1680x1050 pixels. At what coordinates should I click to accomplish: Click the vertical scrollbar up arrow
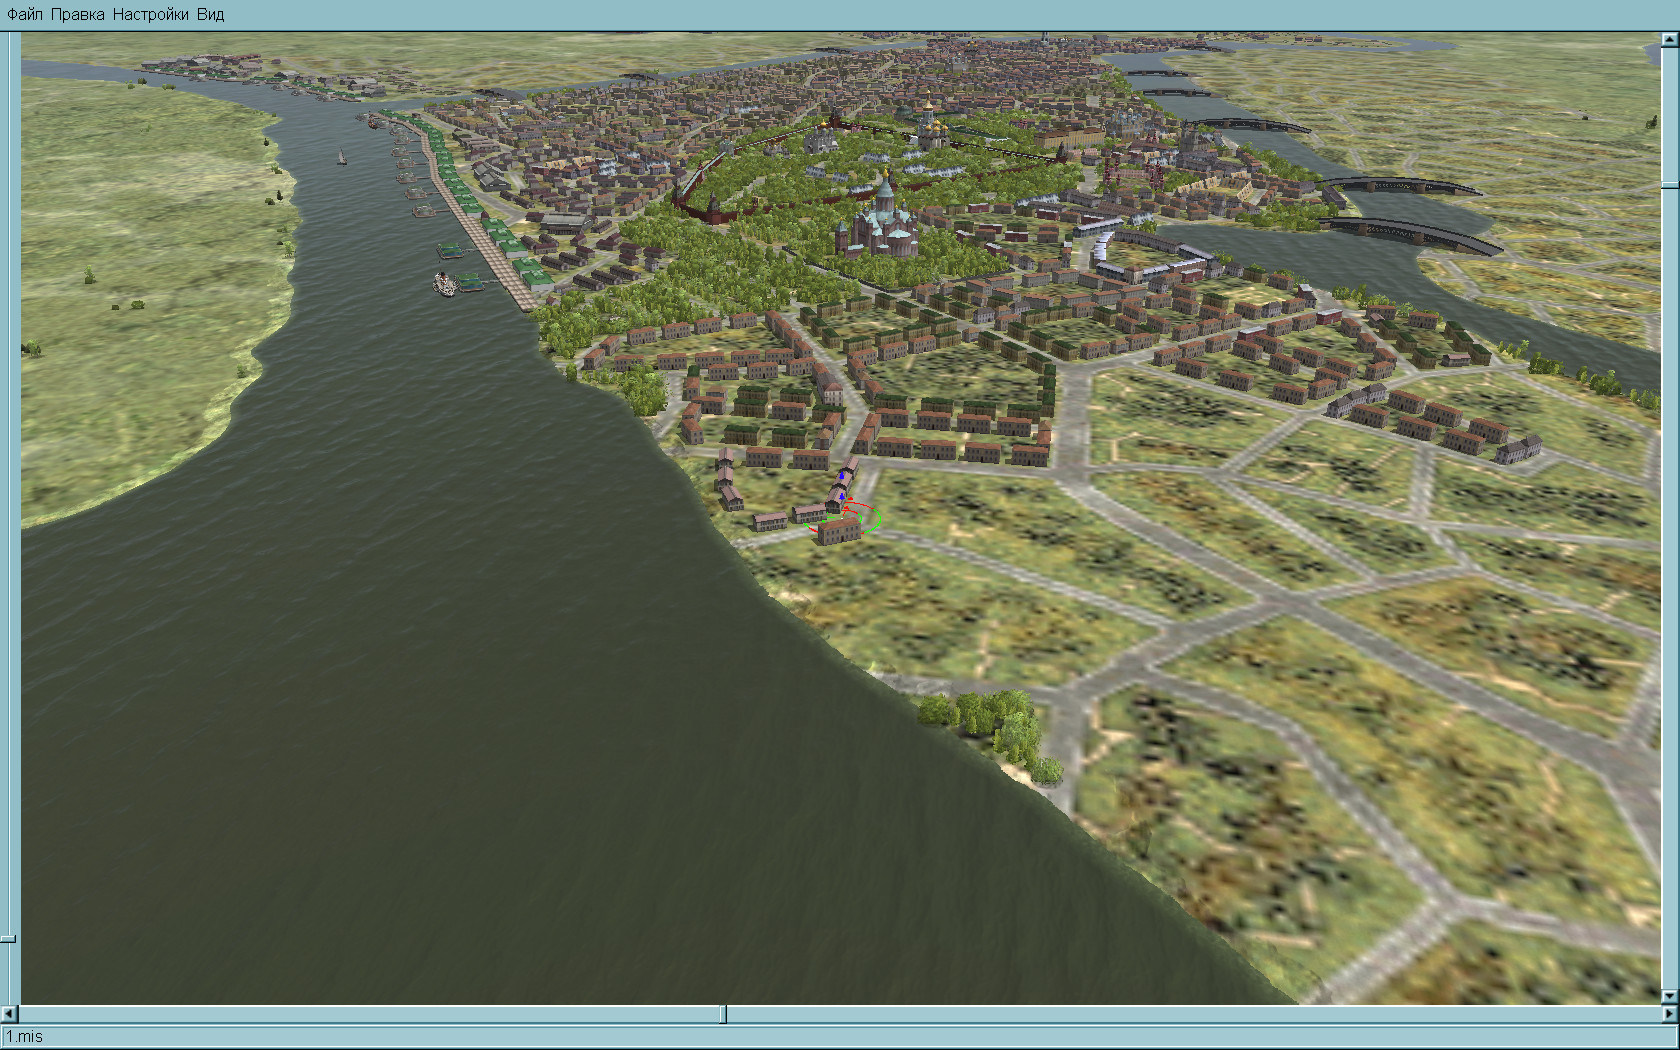pos(1669,40)
